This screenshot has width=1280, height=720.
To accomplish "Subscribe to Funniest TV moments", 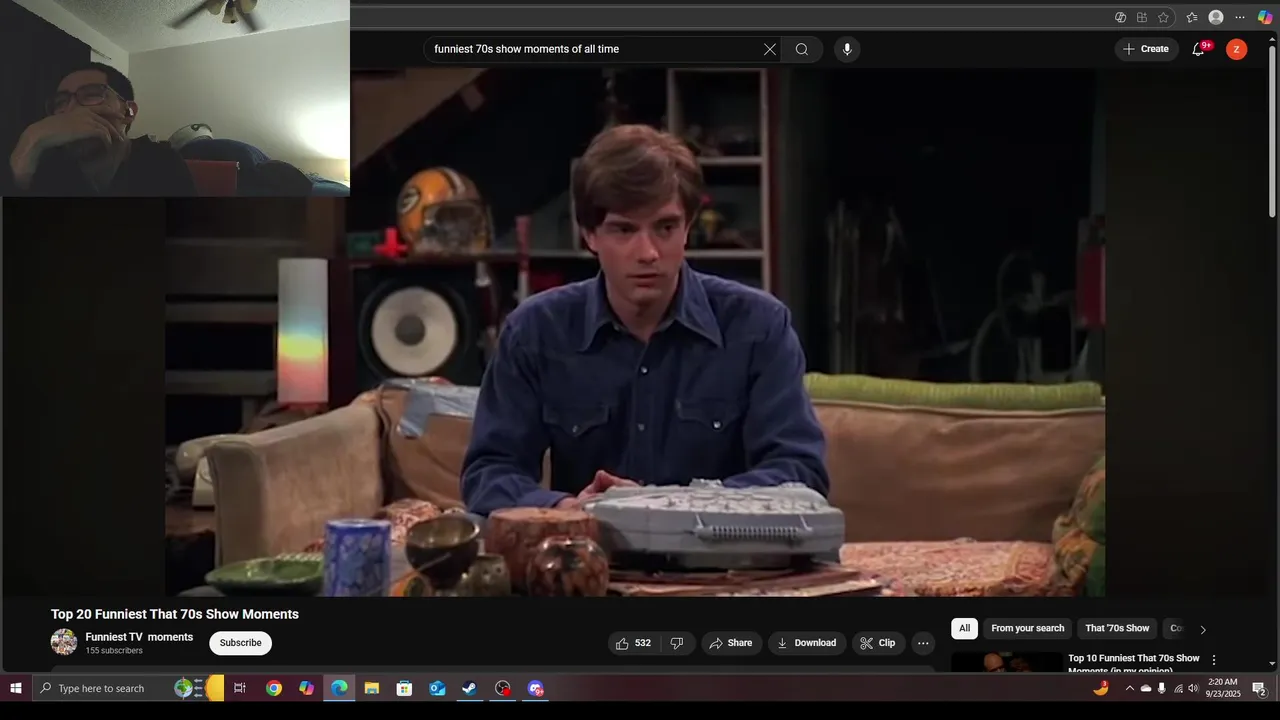I will coord(240,643).
